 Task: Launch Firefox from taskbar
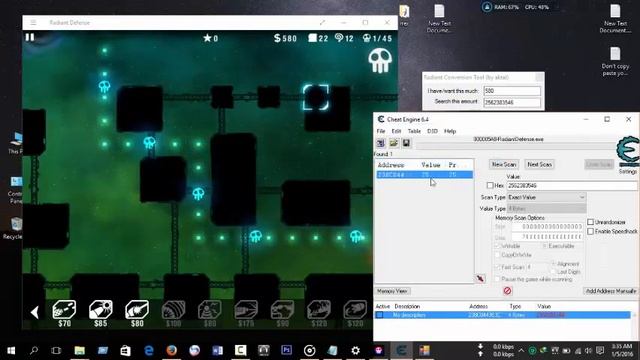(171, 350)
